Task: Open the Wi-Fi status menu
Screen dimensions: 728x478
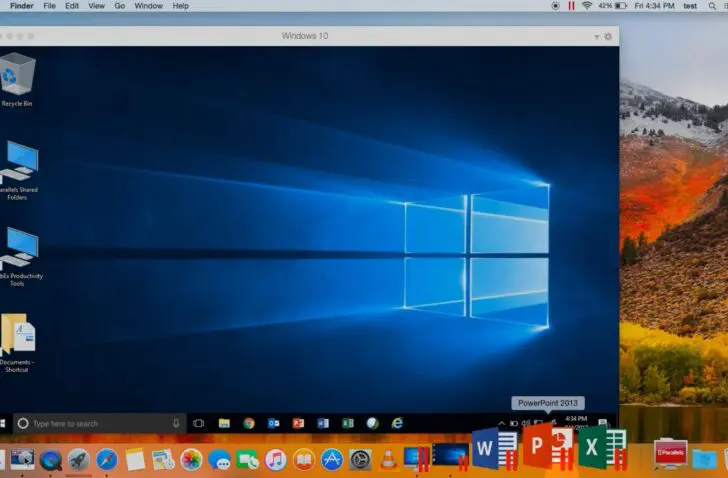Action: (x=587, y=6)
